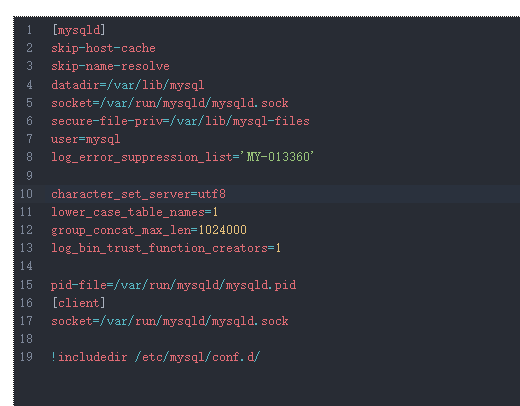Click the 1024000 value on line 12

pos(222,230)
